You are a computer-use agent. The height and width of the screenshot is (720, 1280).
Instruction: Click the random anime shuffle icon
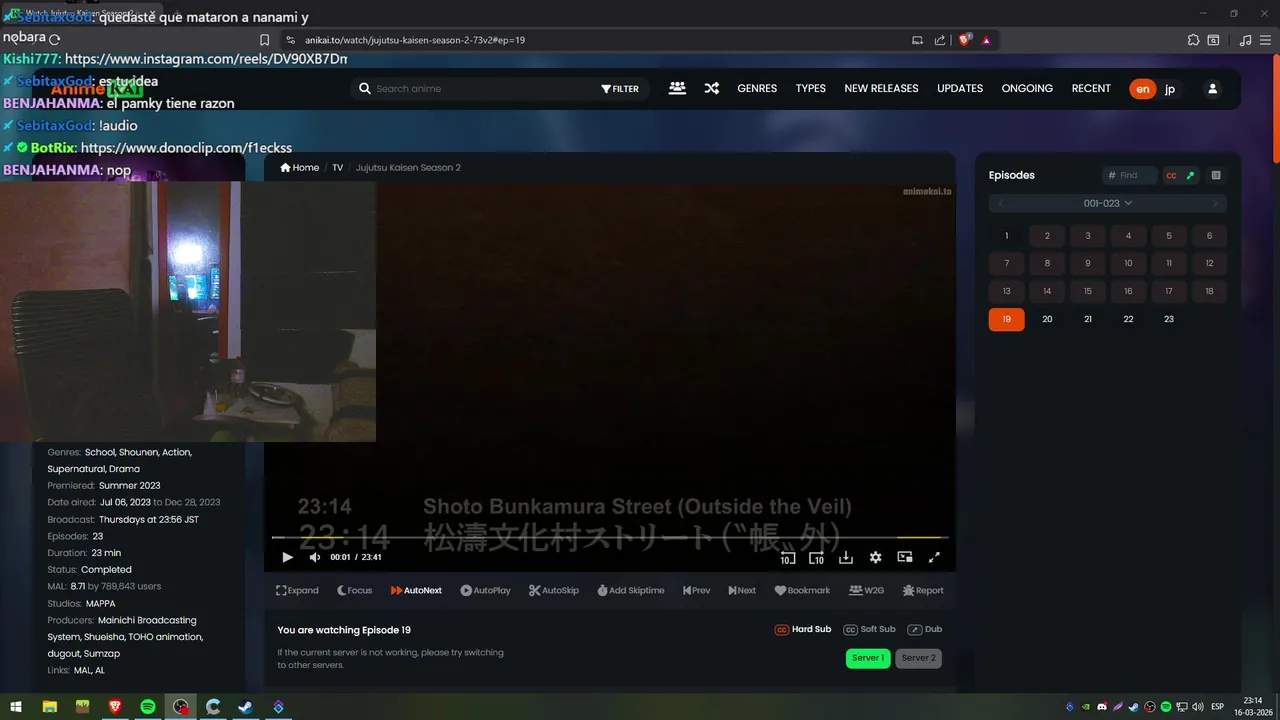[711, 88]
